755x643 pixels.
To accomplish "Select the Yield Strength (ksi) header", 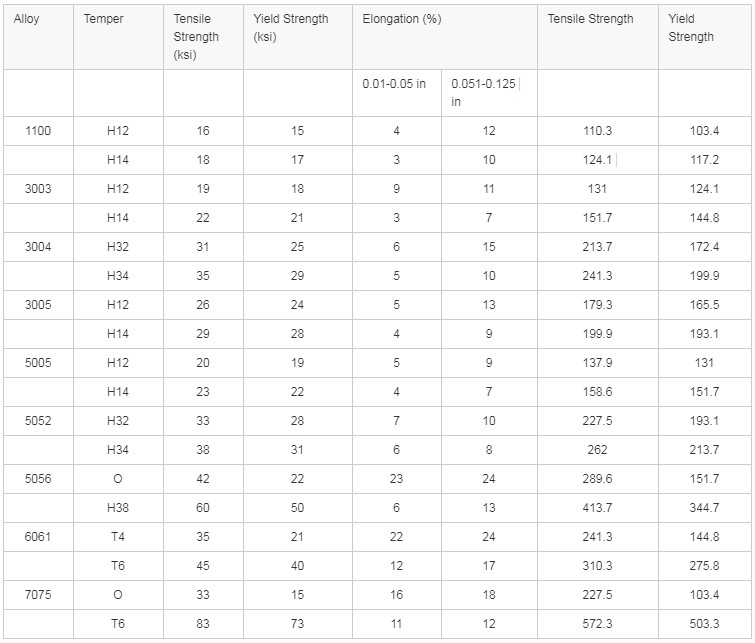I will click(298, 37).
